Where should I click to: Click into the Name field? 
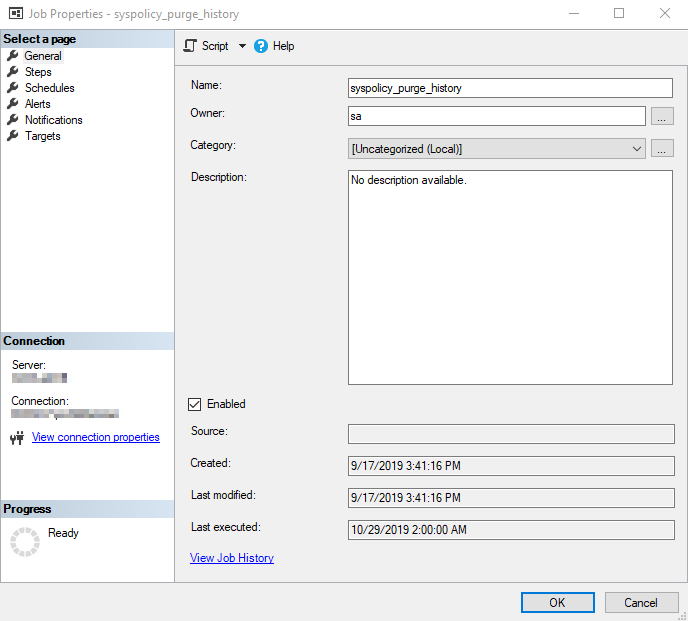coord(510,88)
